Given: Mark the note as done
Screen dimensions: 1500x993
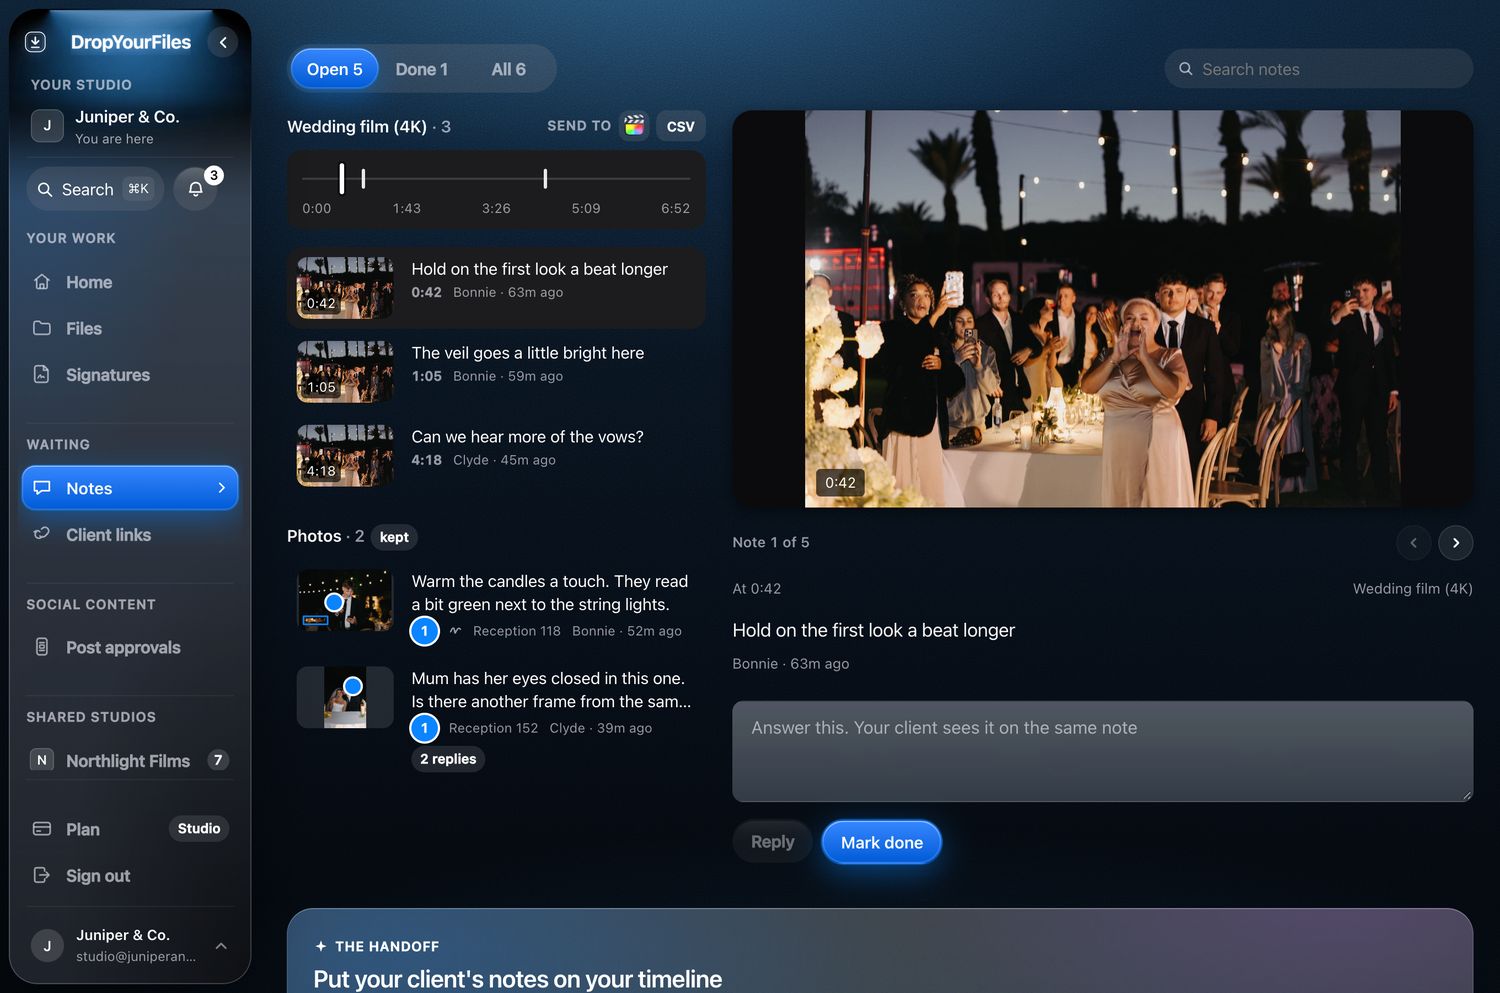Looking at the screenshot, I should click(x=882, y=842).
